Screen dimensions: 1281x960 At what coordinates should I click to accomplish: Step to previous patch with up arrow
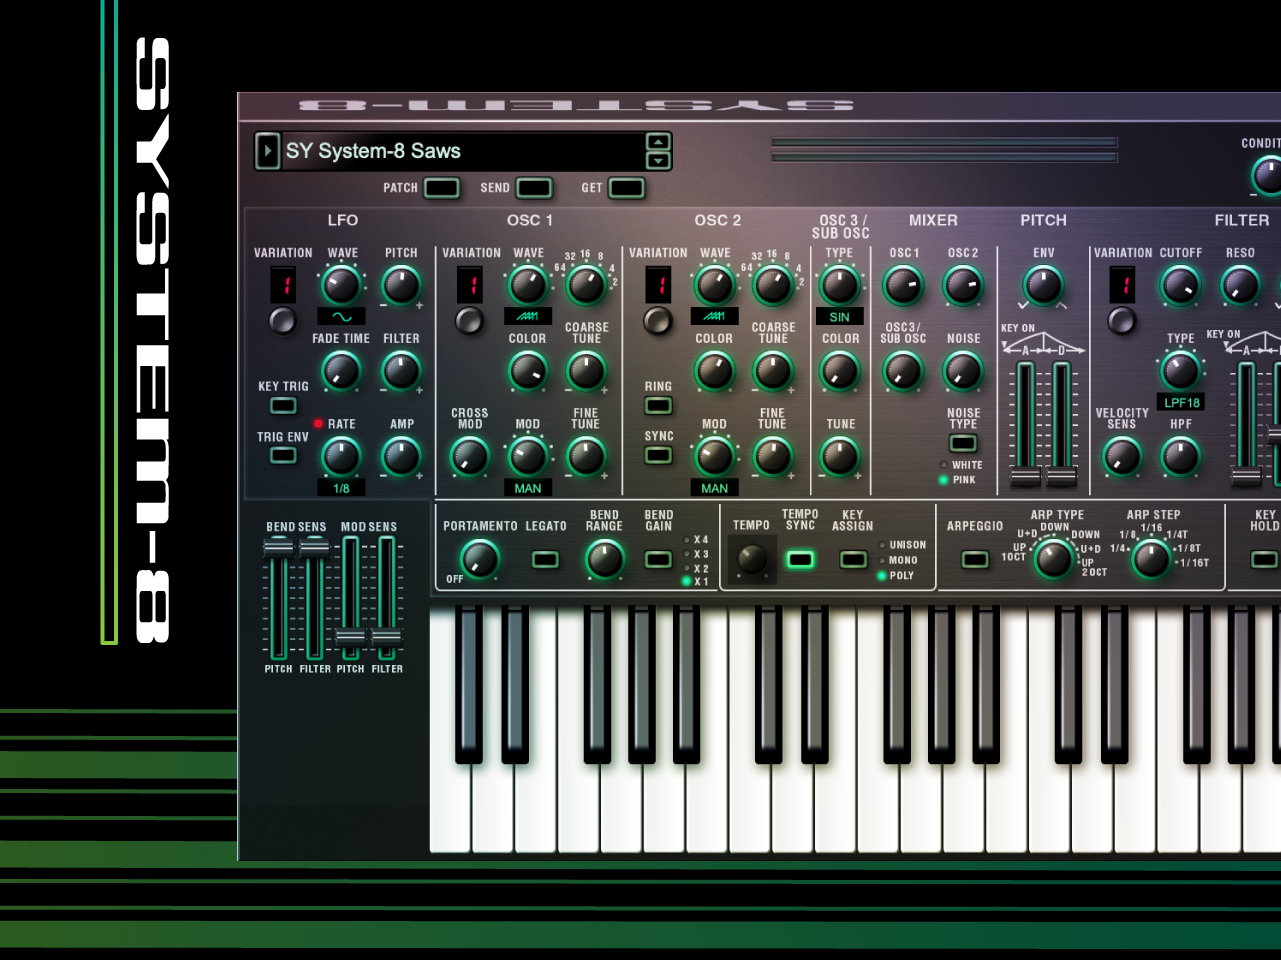pyautogui.click(x=658, y=142)
